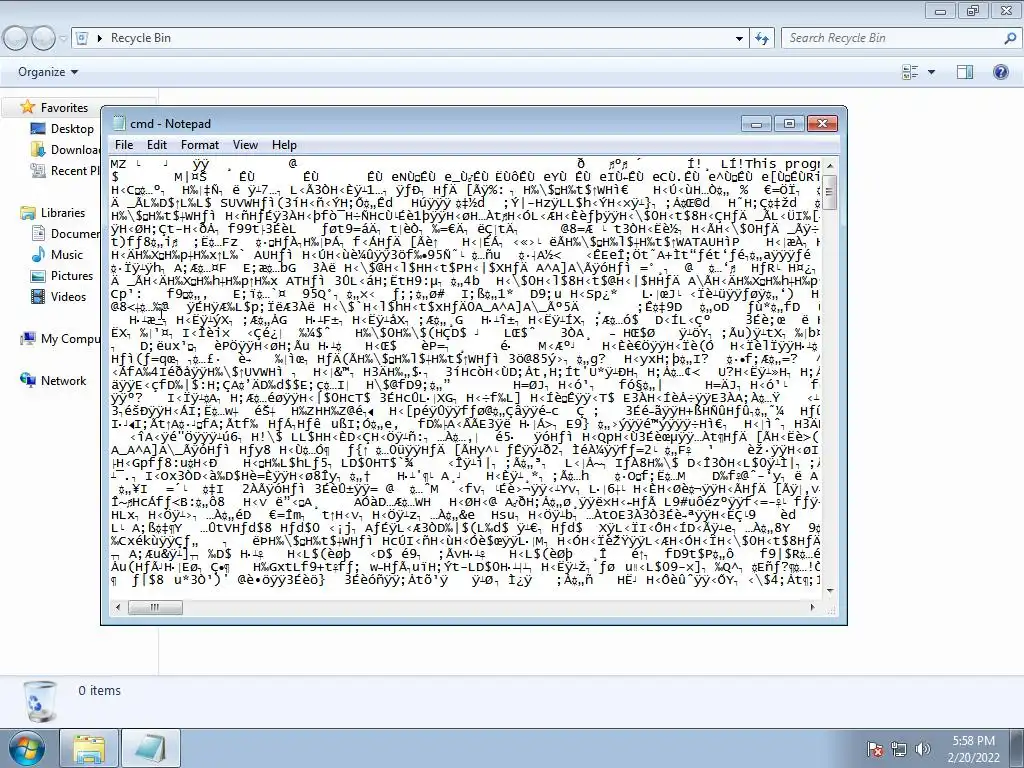Select Recent Places under Favorites
1024x768 pixels.
(x=75, y=170)
